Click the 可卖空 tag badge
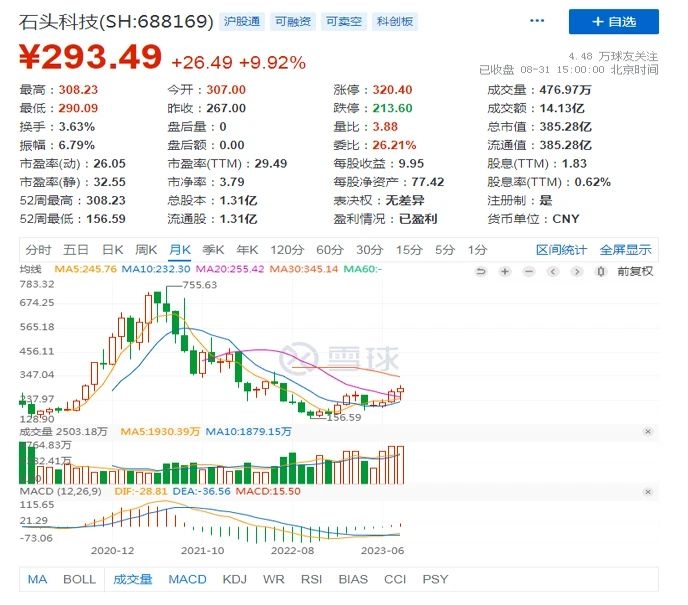The width and height of the screenshot is (688, 605). tap(344, 21)
